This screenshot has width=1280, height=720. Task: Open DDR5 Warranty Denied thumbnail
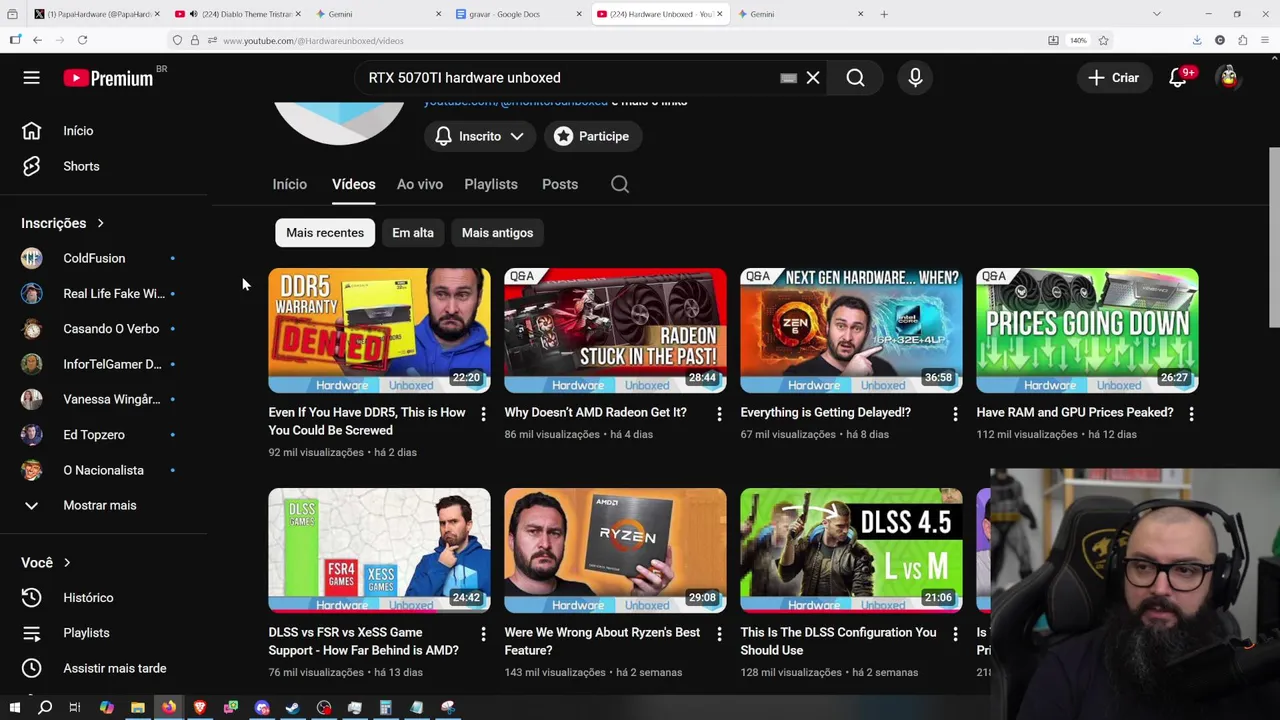point(379,330)
